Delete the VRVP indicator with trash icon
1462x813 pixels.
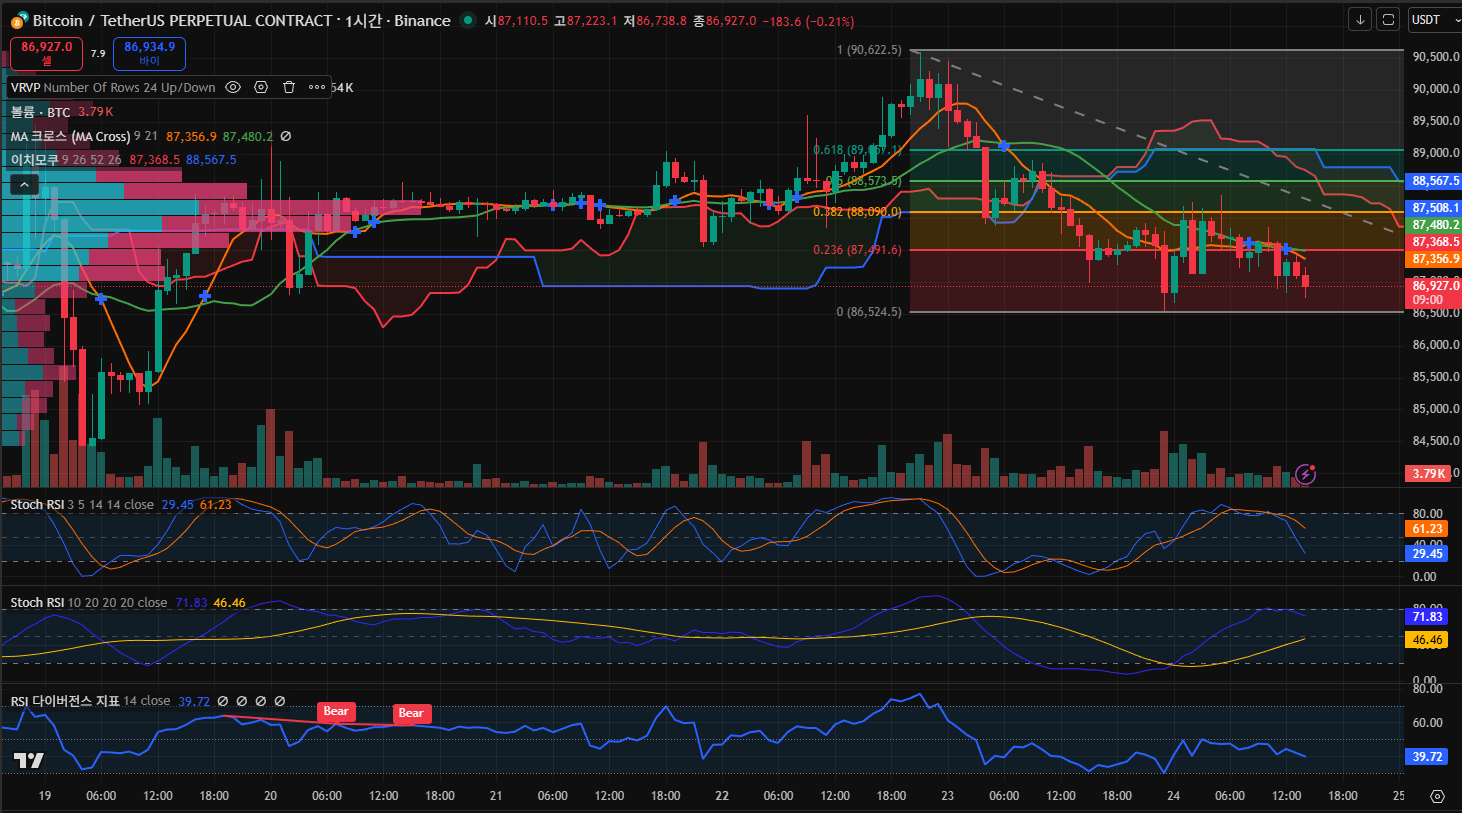(x=289, y=88)
